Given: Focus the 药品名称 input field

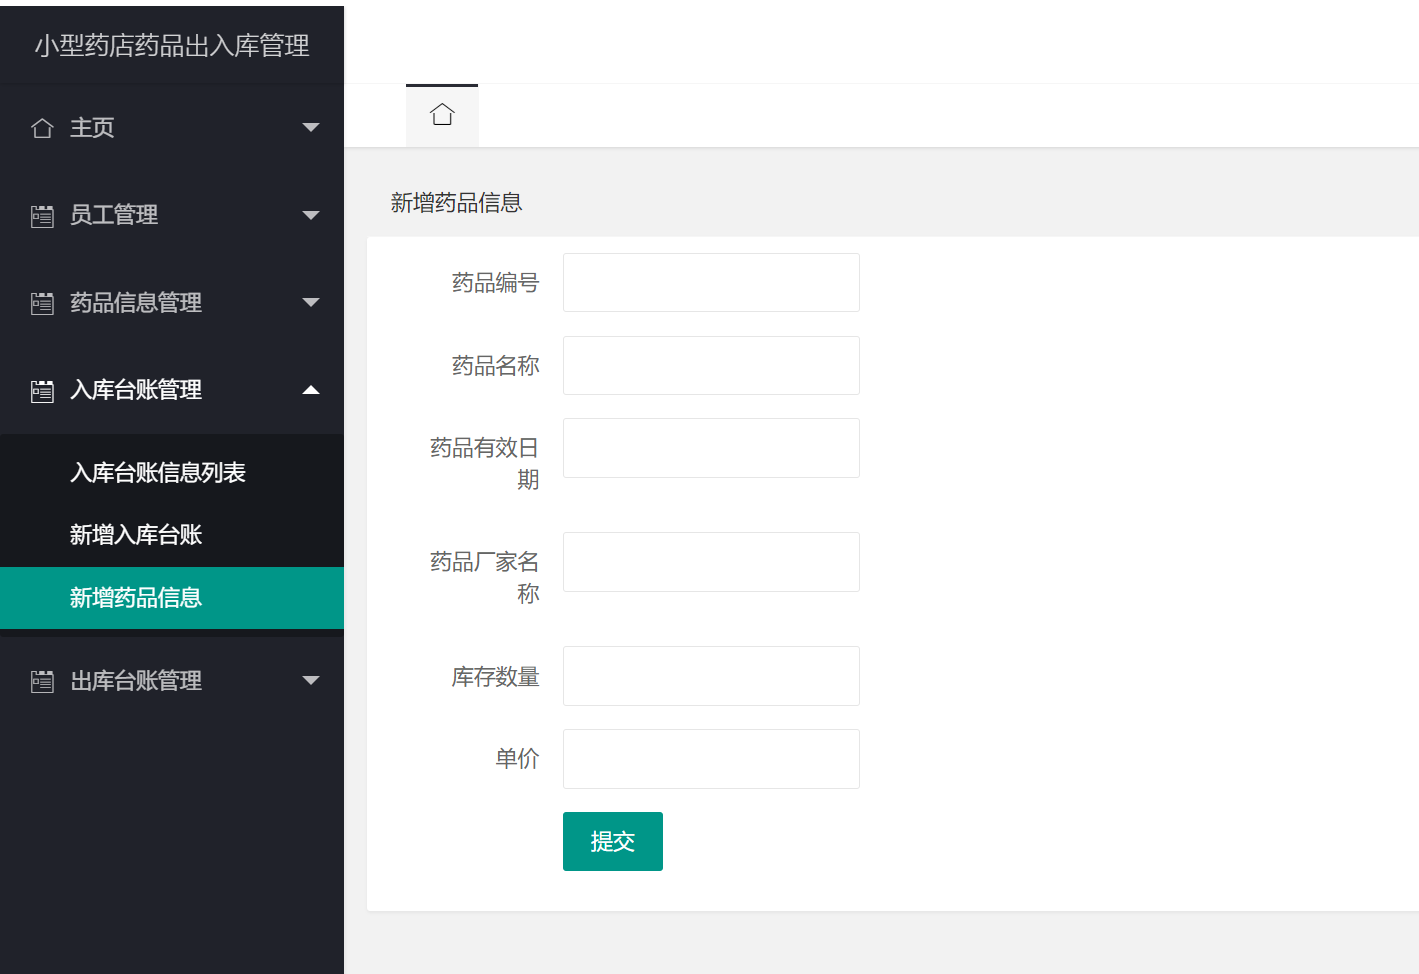Looking at the screenshot, I should tap(711, 365).
